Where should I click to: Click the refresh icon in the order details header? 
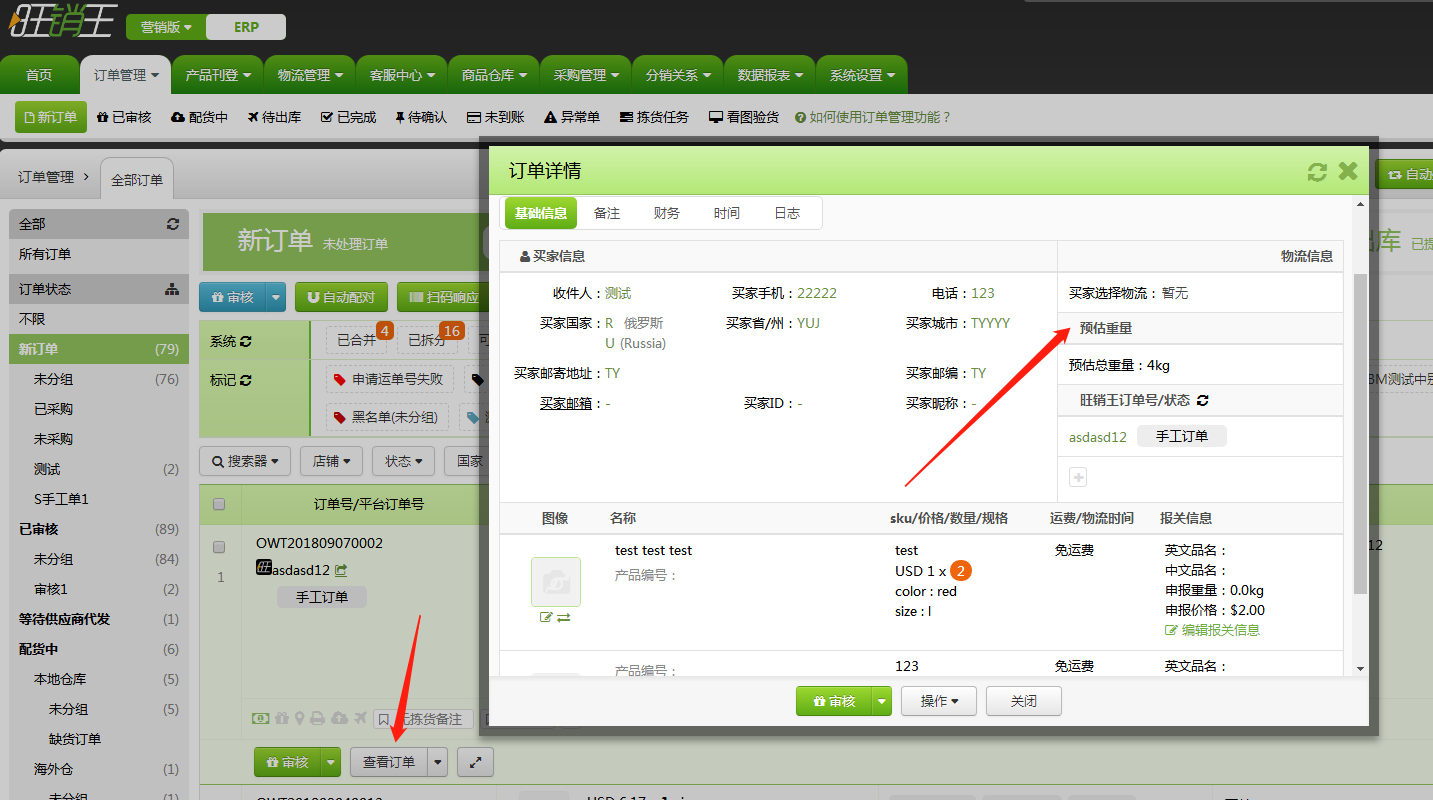[x=1317, y=172]
